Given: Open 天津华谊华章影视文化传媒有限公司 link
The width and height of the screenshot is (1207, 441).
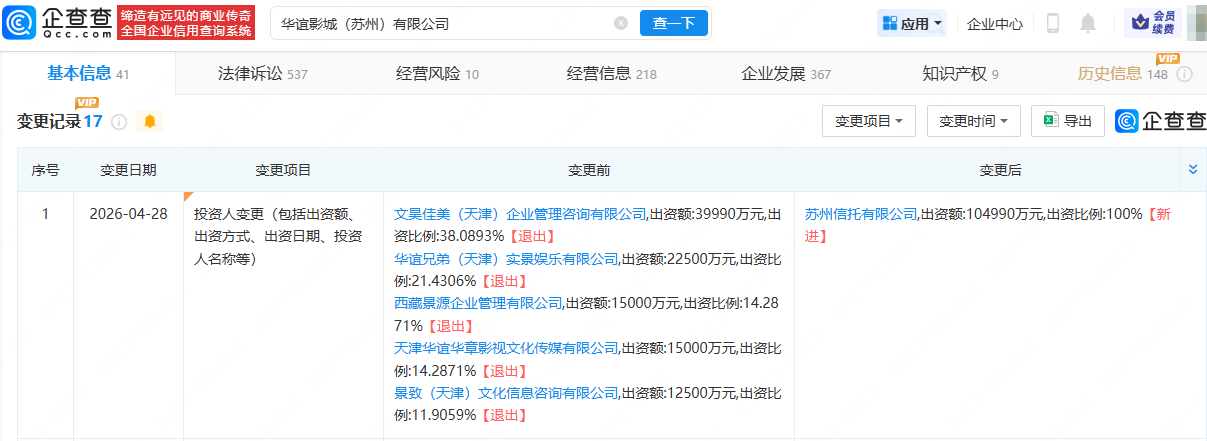Looking at the screenshot, I should point(507,348).
